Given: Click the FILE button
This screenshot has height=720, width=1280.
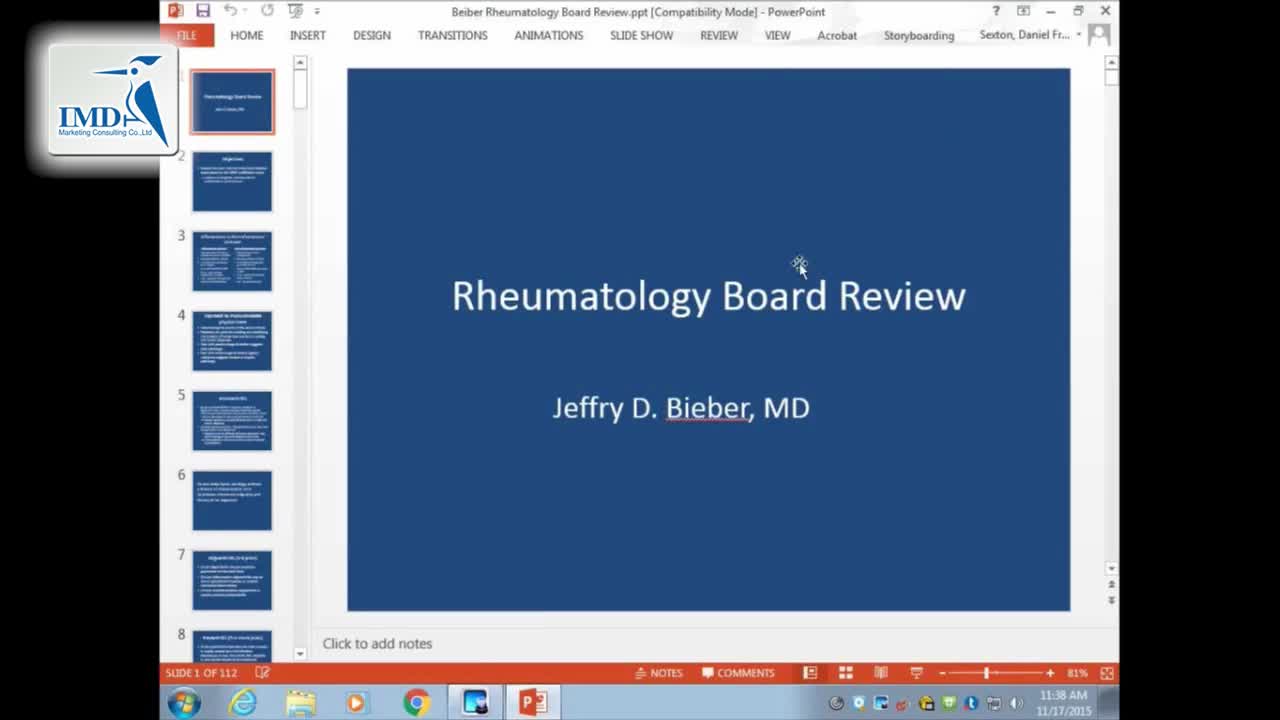Looking at the screenshot, I should [x=186, y=35].
